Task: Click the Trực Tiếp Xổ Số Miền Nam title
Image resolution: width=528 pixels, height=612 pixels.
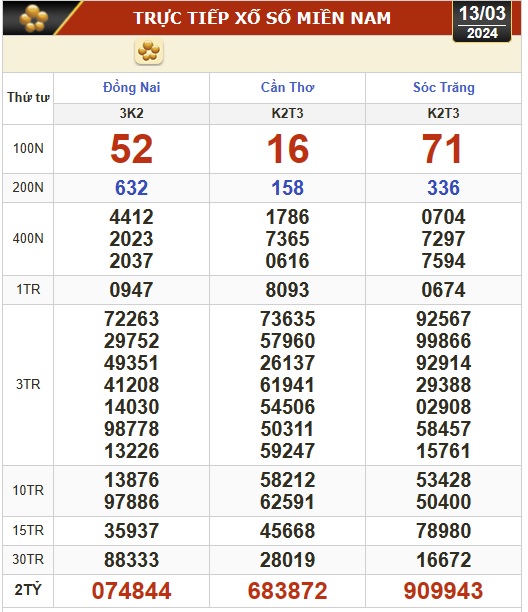Action: point(262,18)
